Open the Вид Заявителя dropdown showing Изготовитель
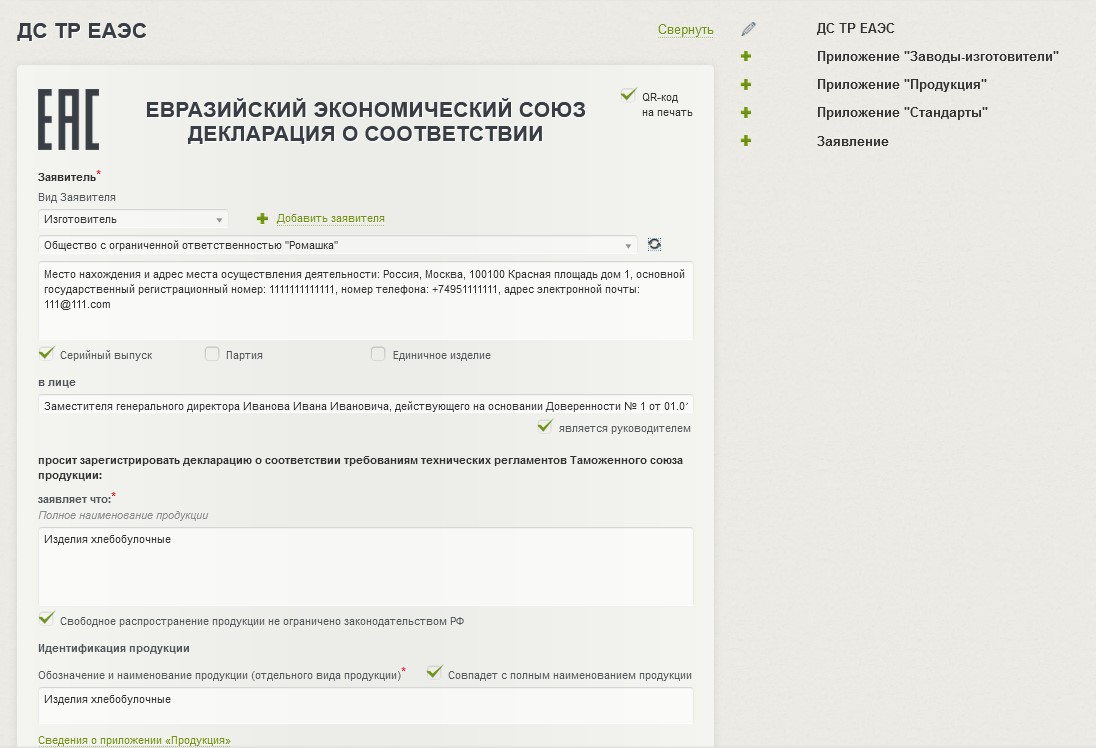The height and width of the screenshot is (748, 1096). click(133, 219)
